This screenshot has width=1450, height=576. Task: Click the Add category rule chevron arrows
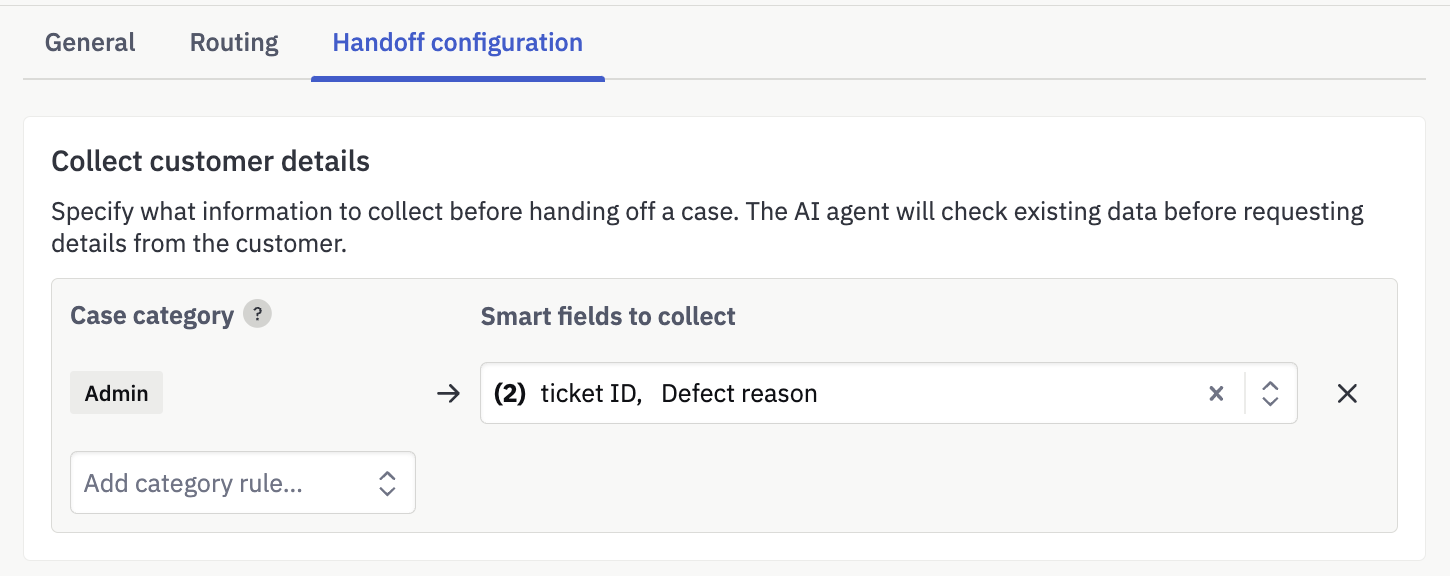pyautogui.click(x=387, y=484)
